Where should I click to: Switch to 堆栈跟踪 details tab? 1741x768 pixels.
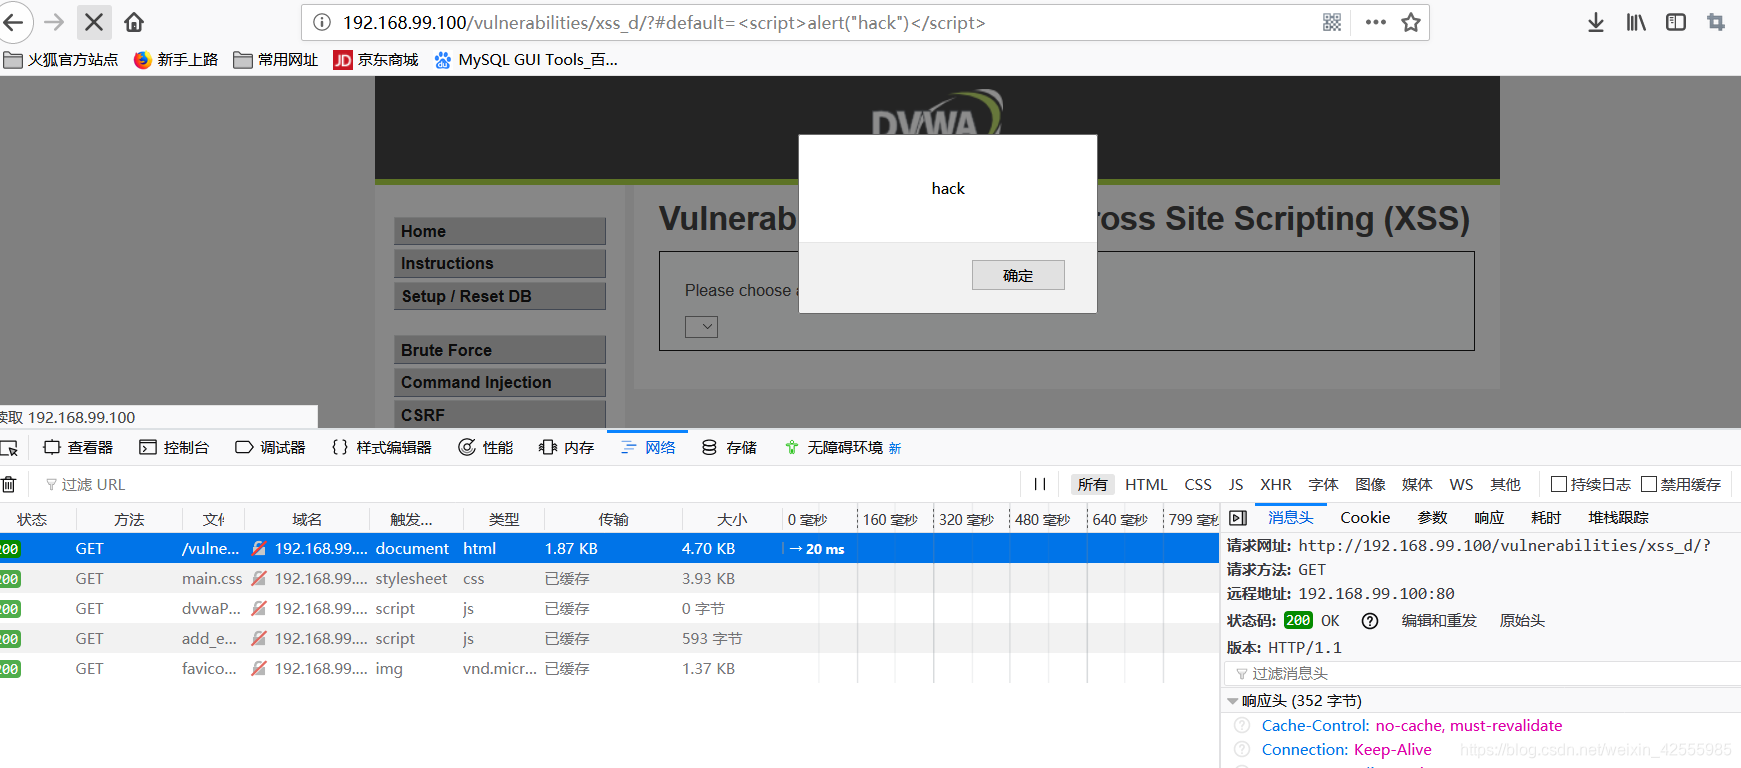[x=1618, y=517]
